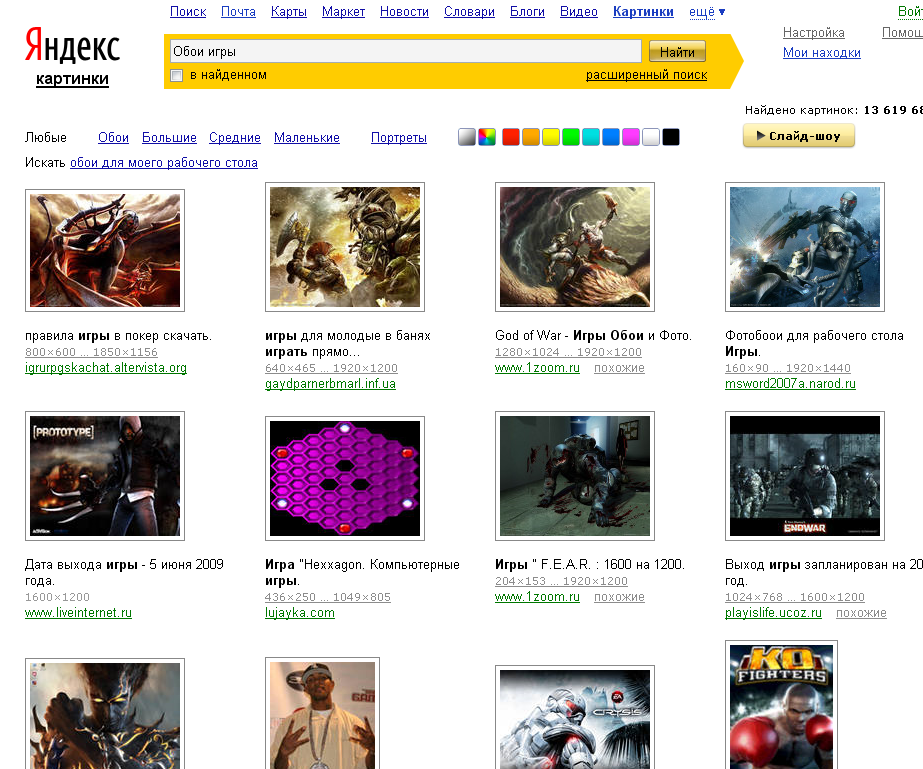The height and width of the screenshot is (769, 923).
Task: Open Настройка settings link
Action: point(814,32)
